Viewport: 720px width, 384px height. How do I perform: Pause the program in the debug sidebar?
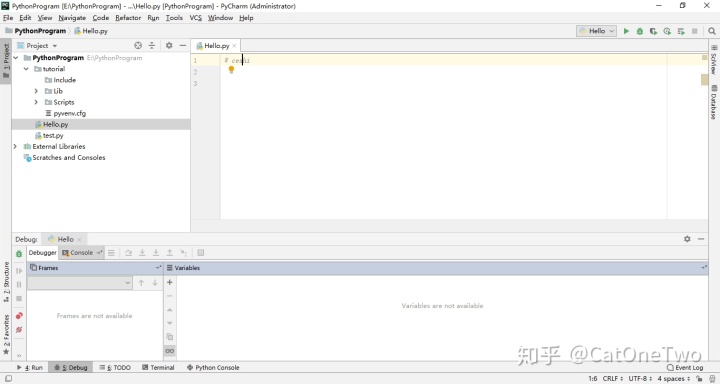point(19,284)
